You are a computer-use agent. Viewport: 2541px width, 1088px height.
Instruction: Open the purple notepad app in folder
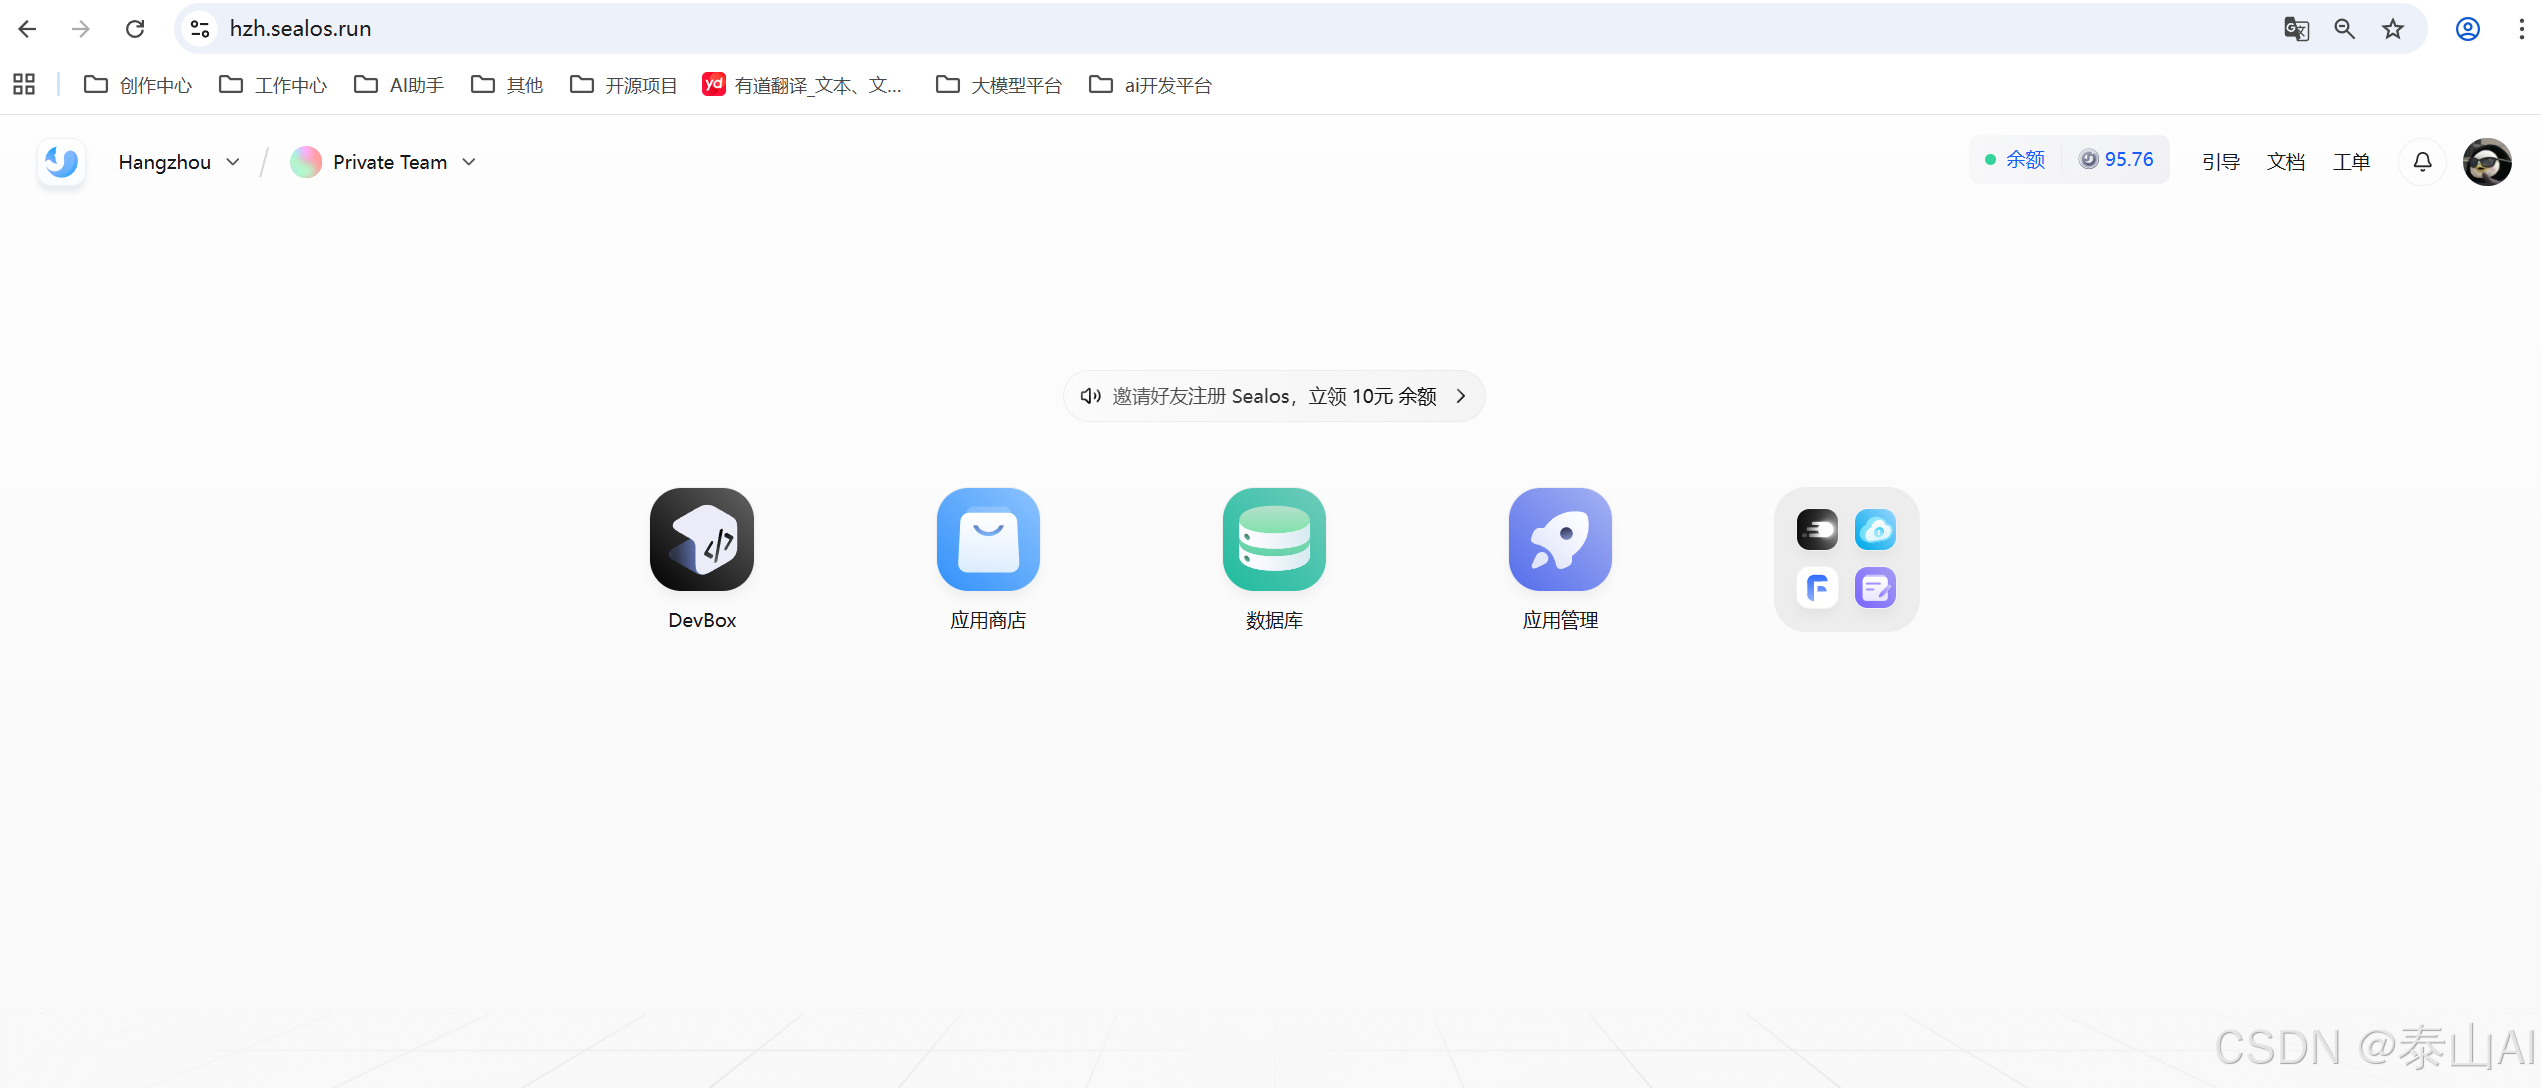pos(1875,588)
